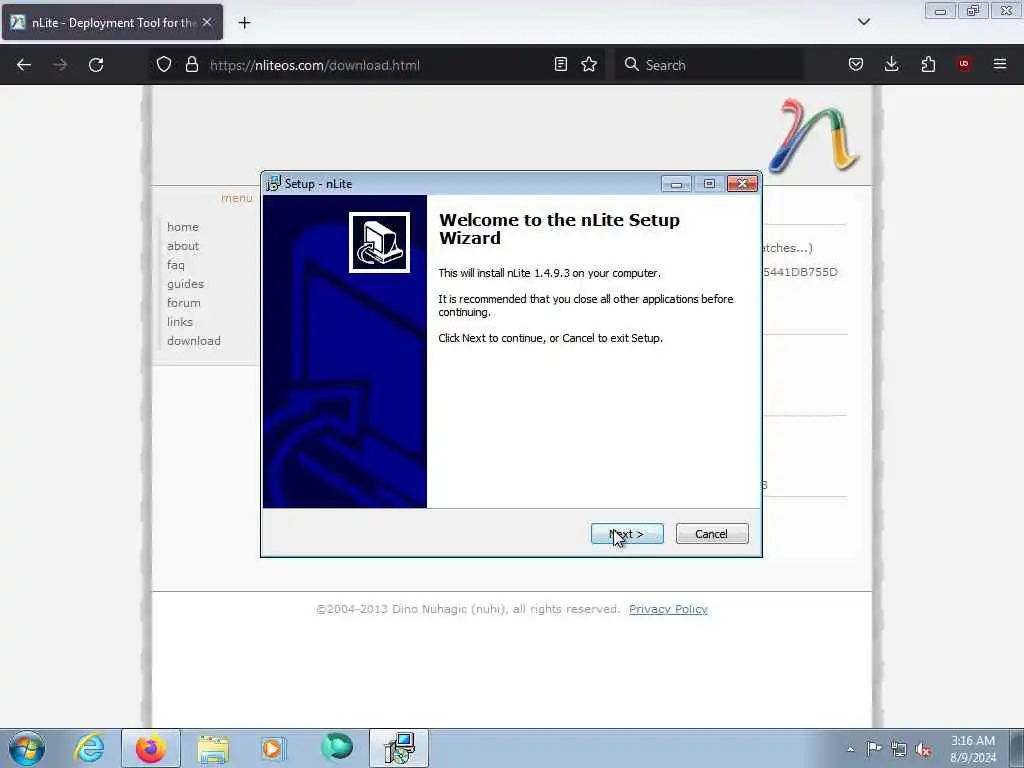View site security via the padlock icon
This screenshot has height=768, width=1024.
pyautogui.click(x=191, y=65)
